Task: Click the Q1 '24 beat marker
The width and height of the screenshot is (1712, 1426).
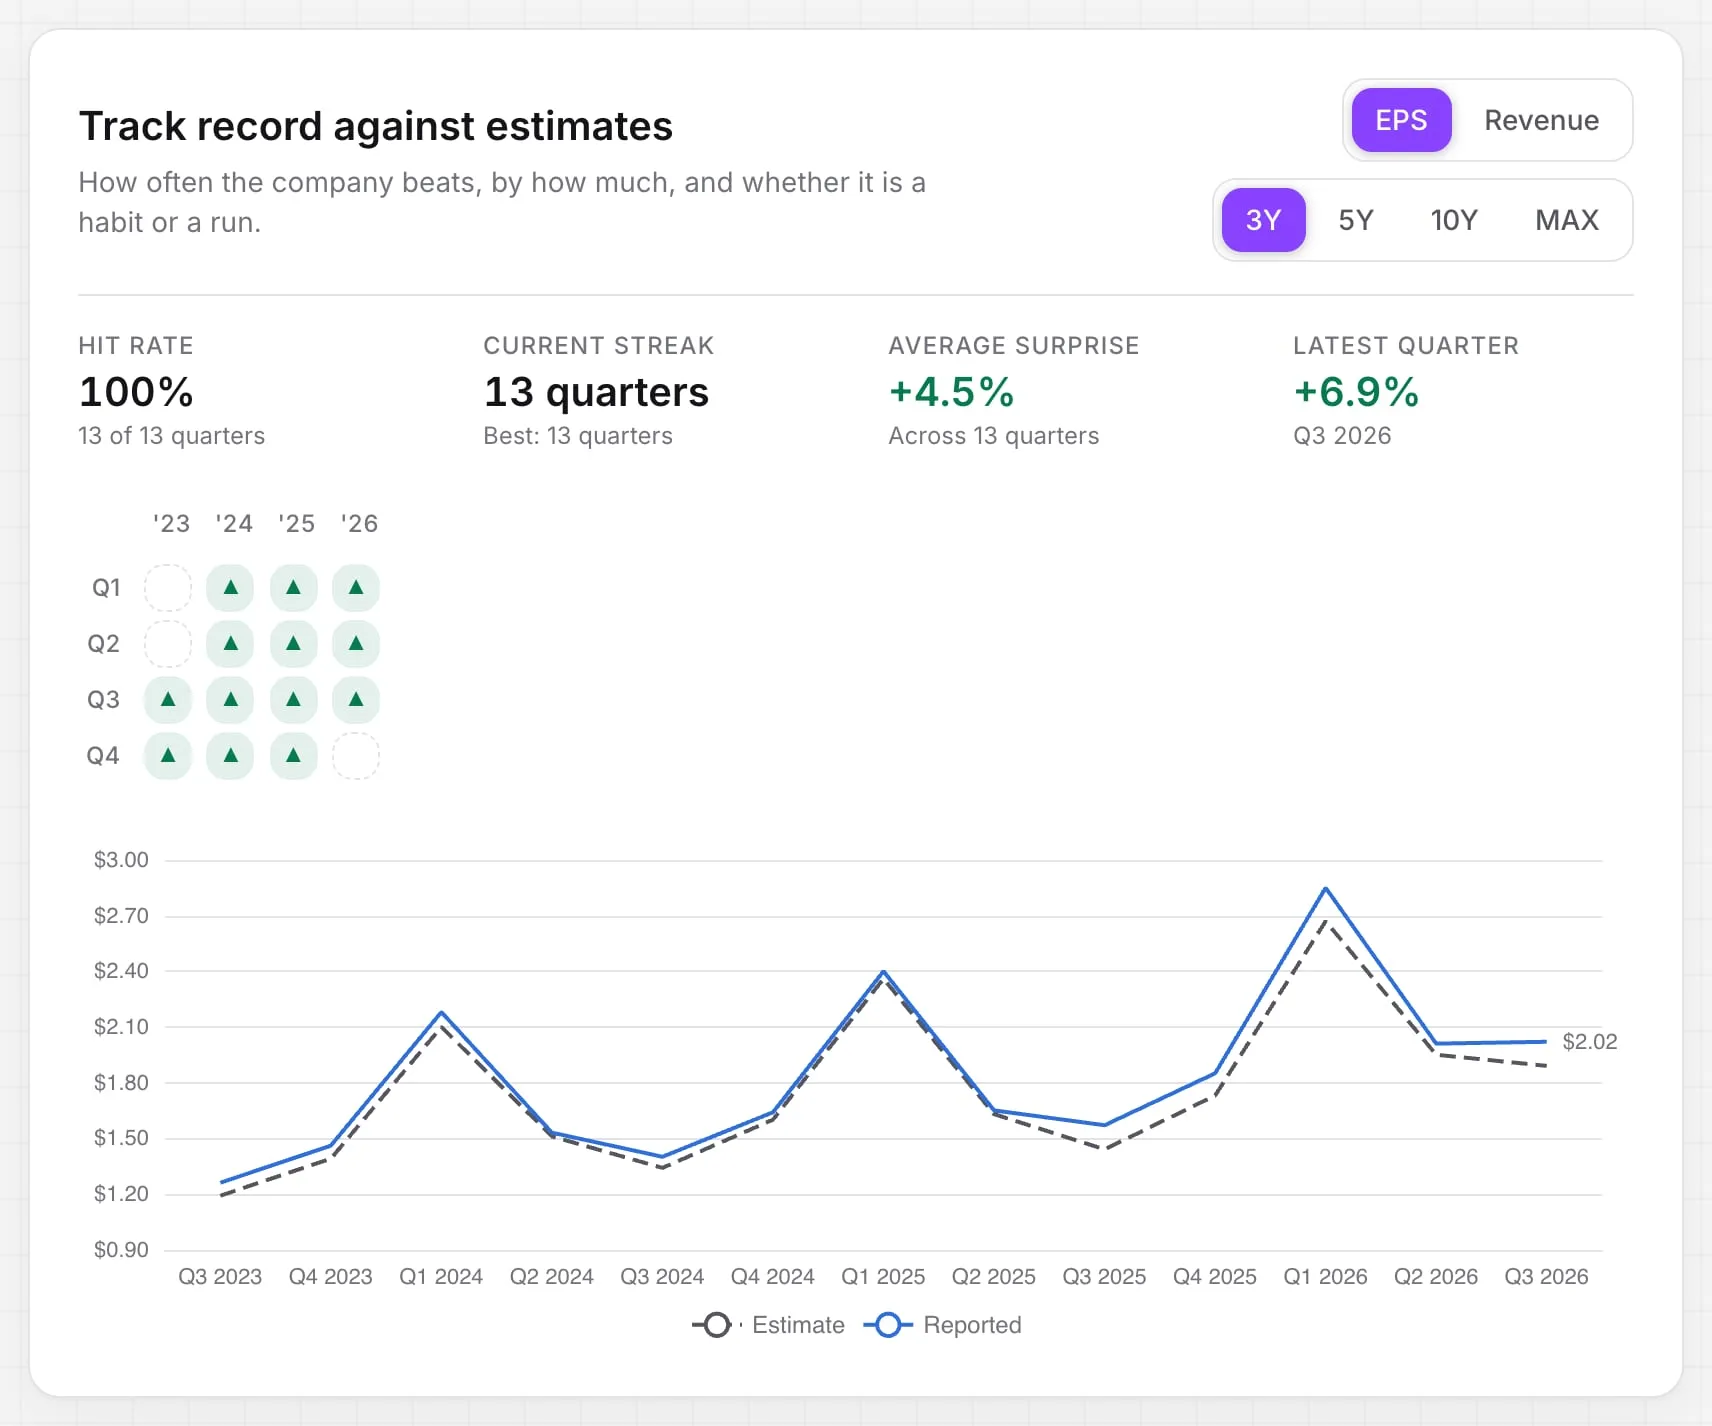Action: 230,587
